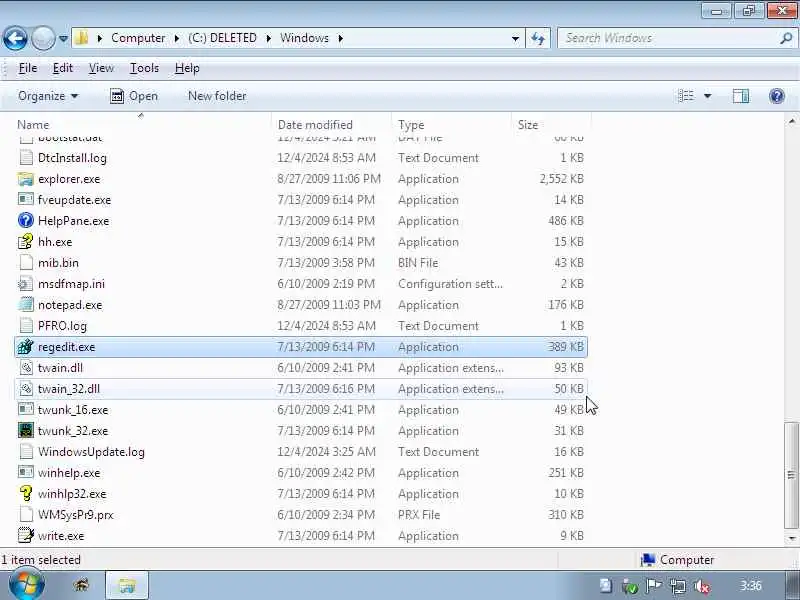Open the Tools menu
Image resolution: width=800 pixels, height=600 pixels.
[x=144, y=68]
